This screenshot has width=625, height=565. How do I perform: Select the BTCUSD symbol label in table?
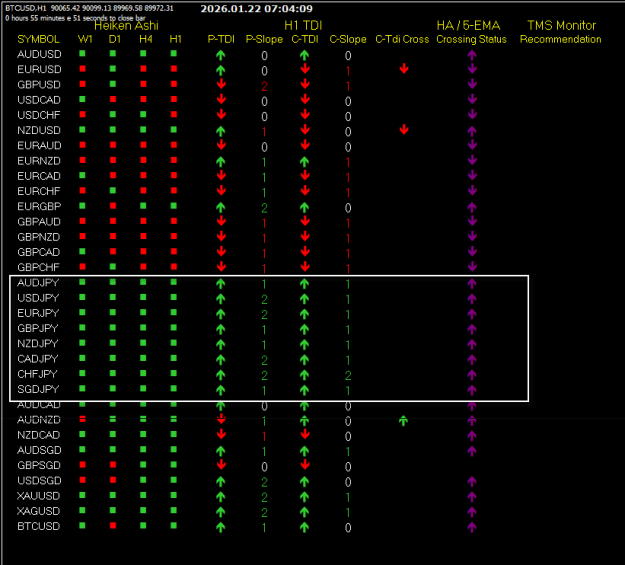38,526
